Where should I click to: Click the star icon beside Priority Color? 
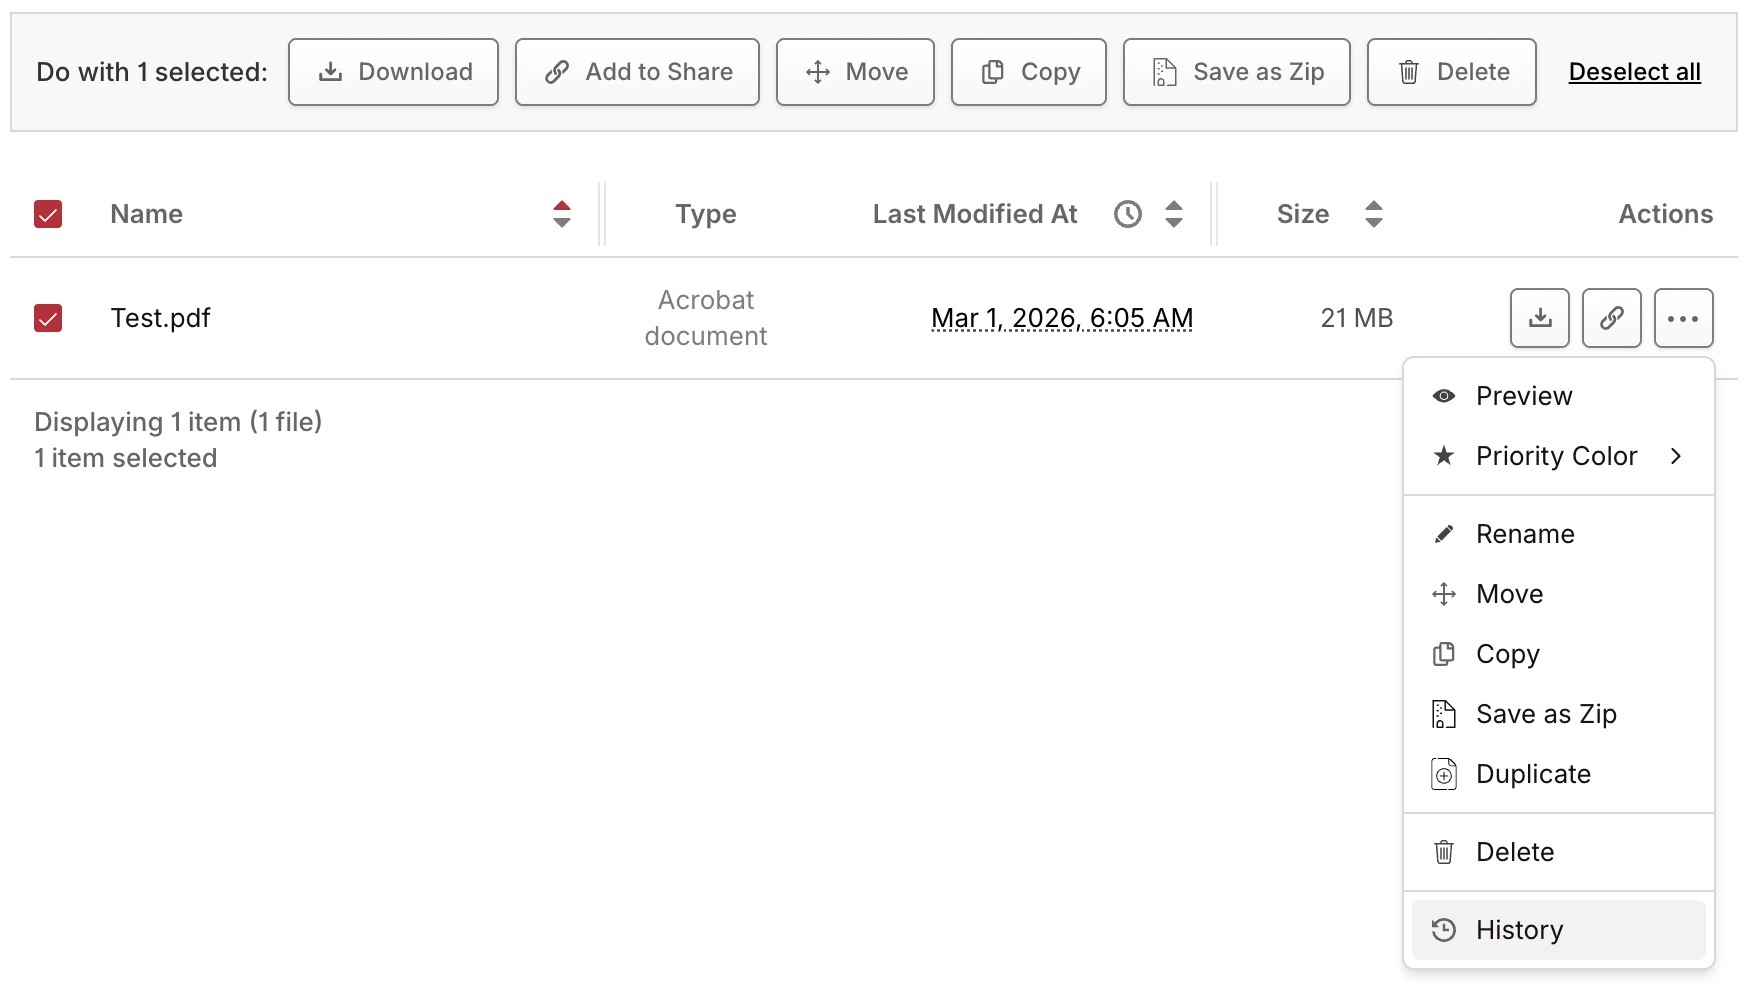click(1444, 456)
